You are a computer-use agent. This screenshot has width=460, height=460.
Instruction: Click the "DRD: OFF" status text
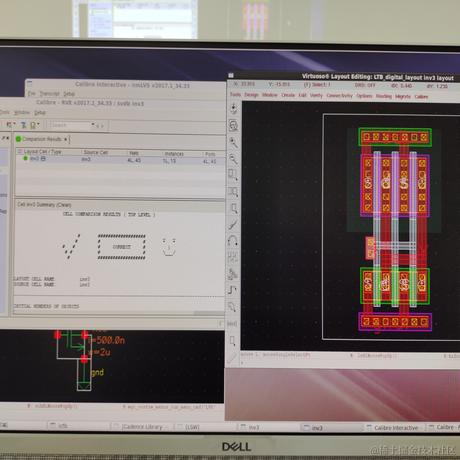pos(365,85)
